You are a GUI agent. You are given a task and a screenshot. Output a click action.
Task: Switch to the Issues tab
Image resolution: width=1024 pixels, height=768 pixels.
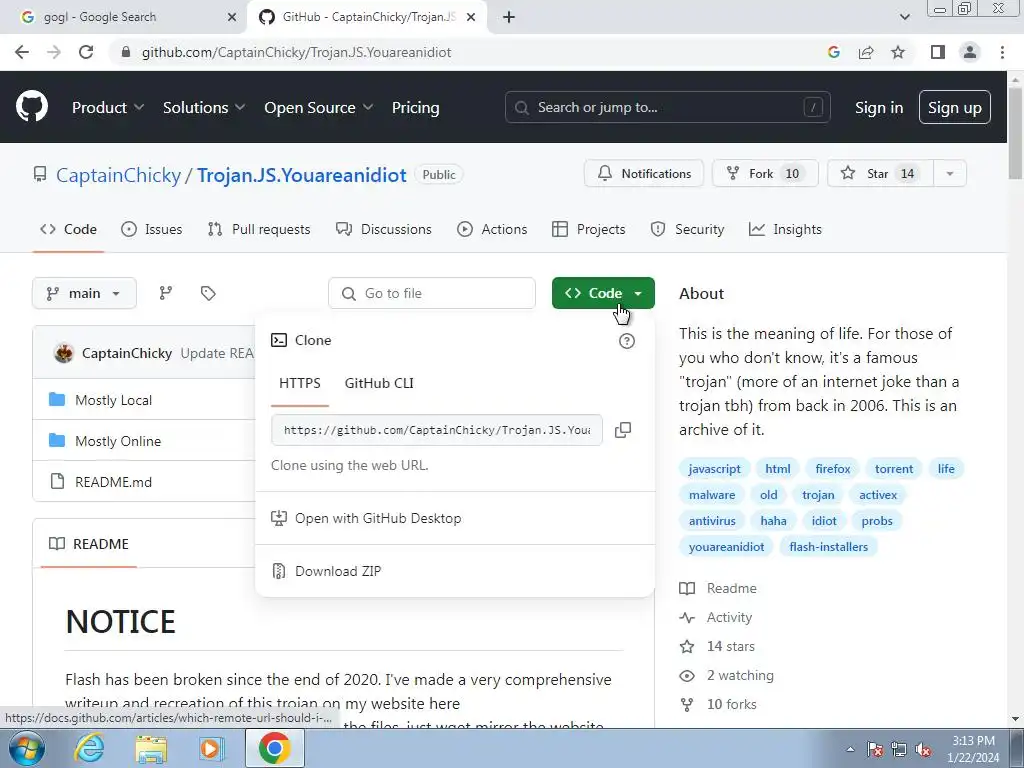(152, 229)
